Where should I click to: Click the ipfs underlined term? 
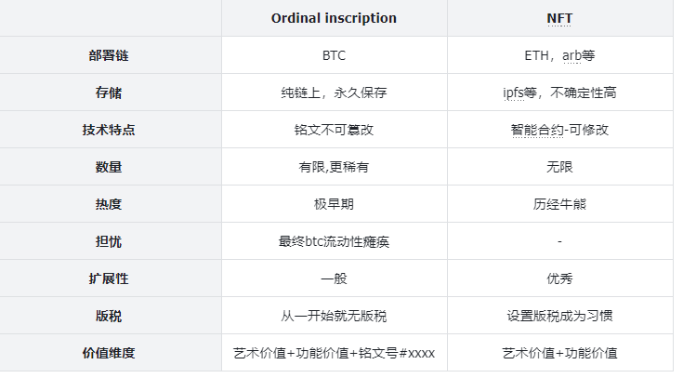[513, 93]
